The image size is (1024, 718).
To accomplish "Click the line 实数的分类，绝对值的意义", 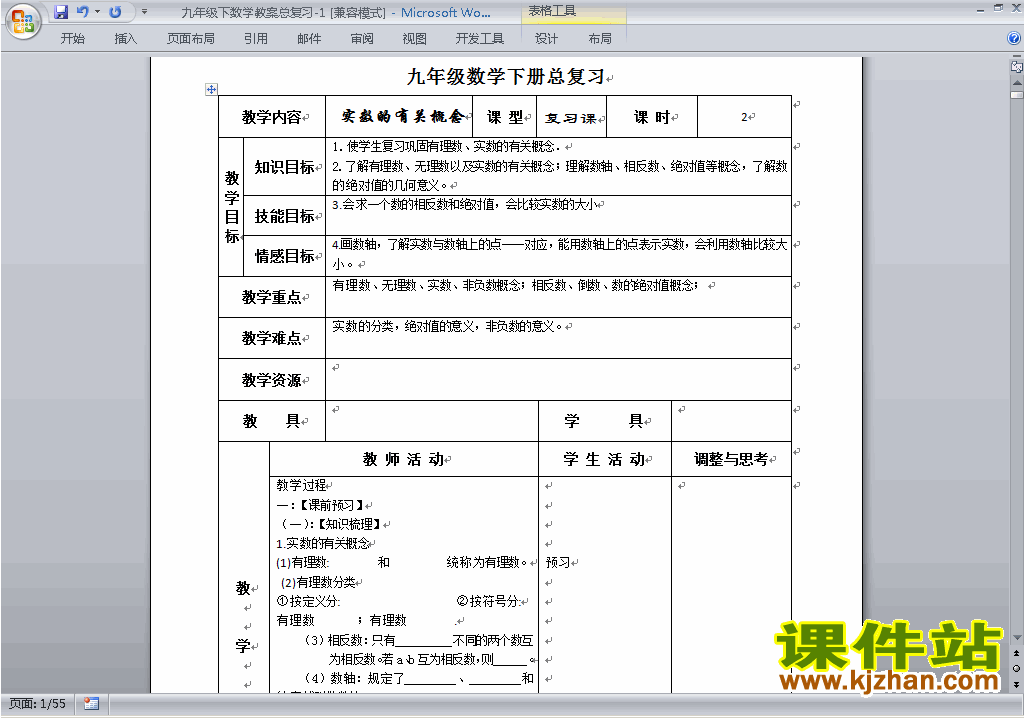I will (x=446, y=326).
